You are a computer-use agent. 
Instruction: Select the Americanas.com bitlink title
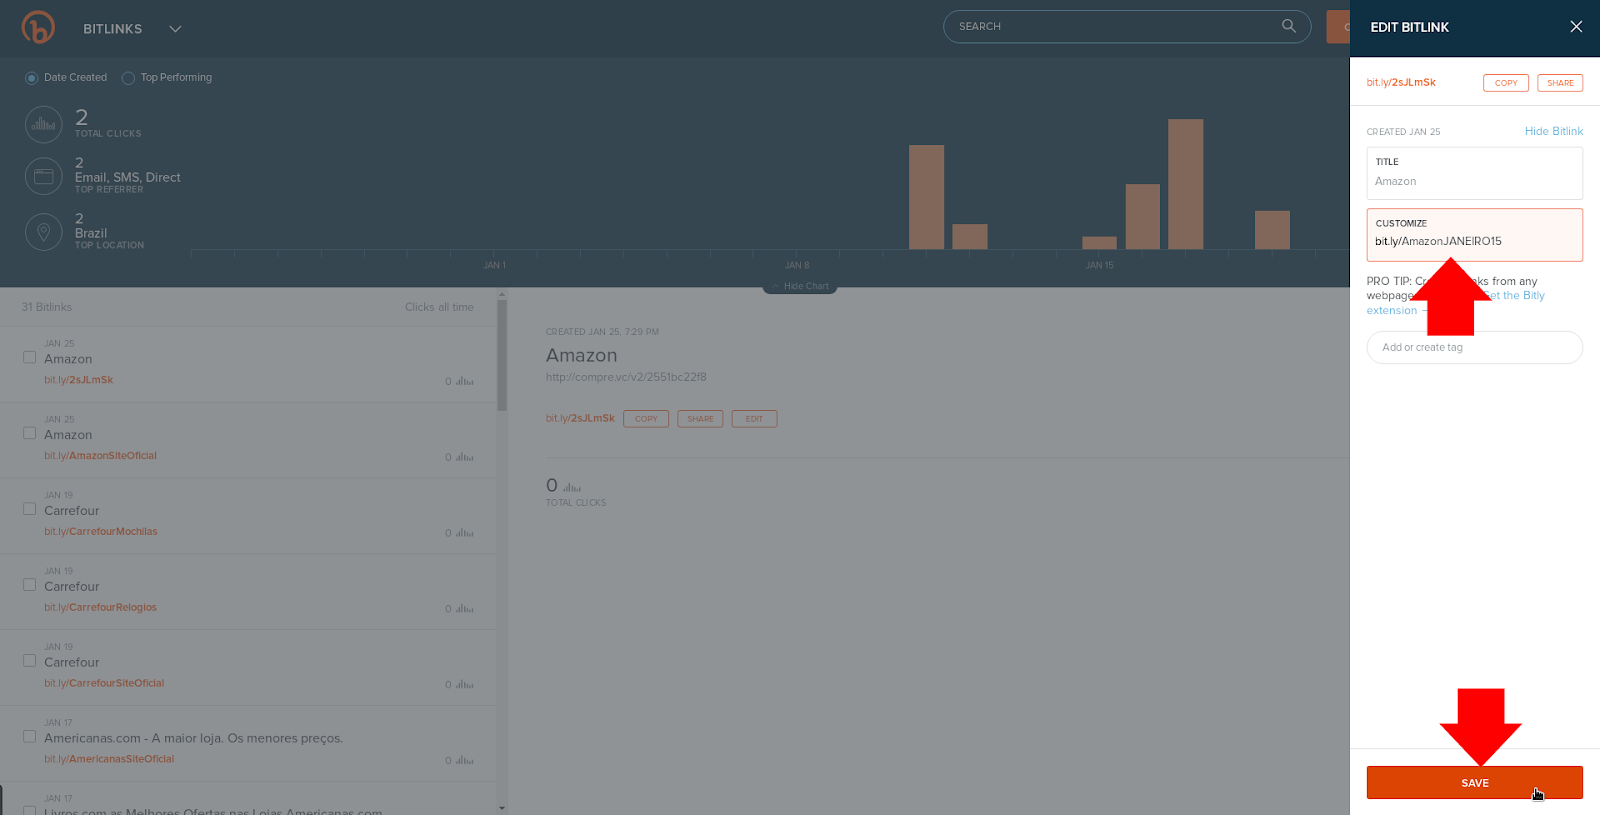pyautogui.click(x=193, y=739)
